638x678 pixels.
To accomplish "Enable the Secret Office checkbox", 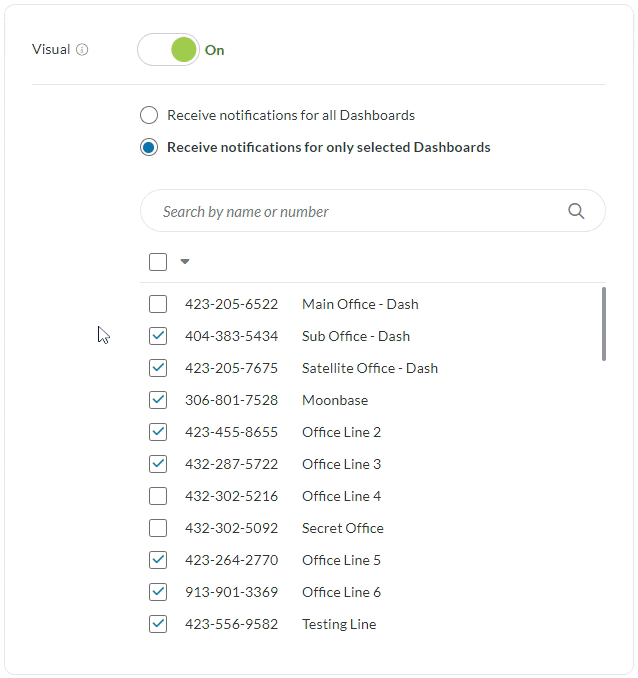I will pos(158,528).
